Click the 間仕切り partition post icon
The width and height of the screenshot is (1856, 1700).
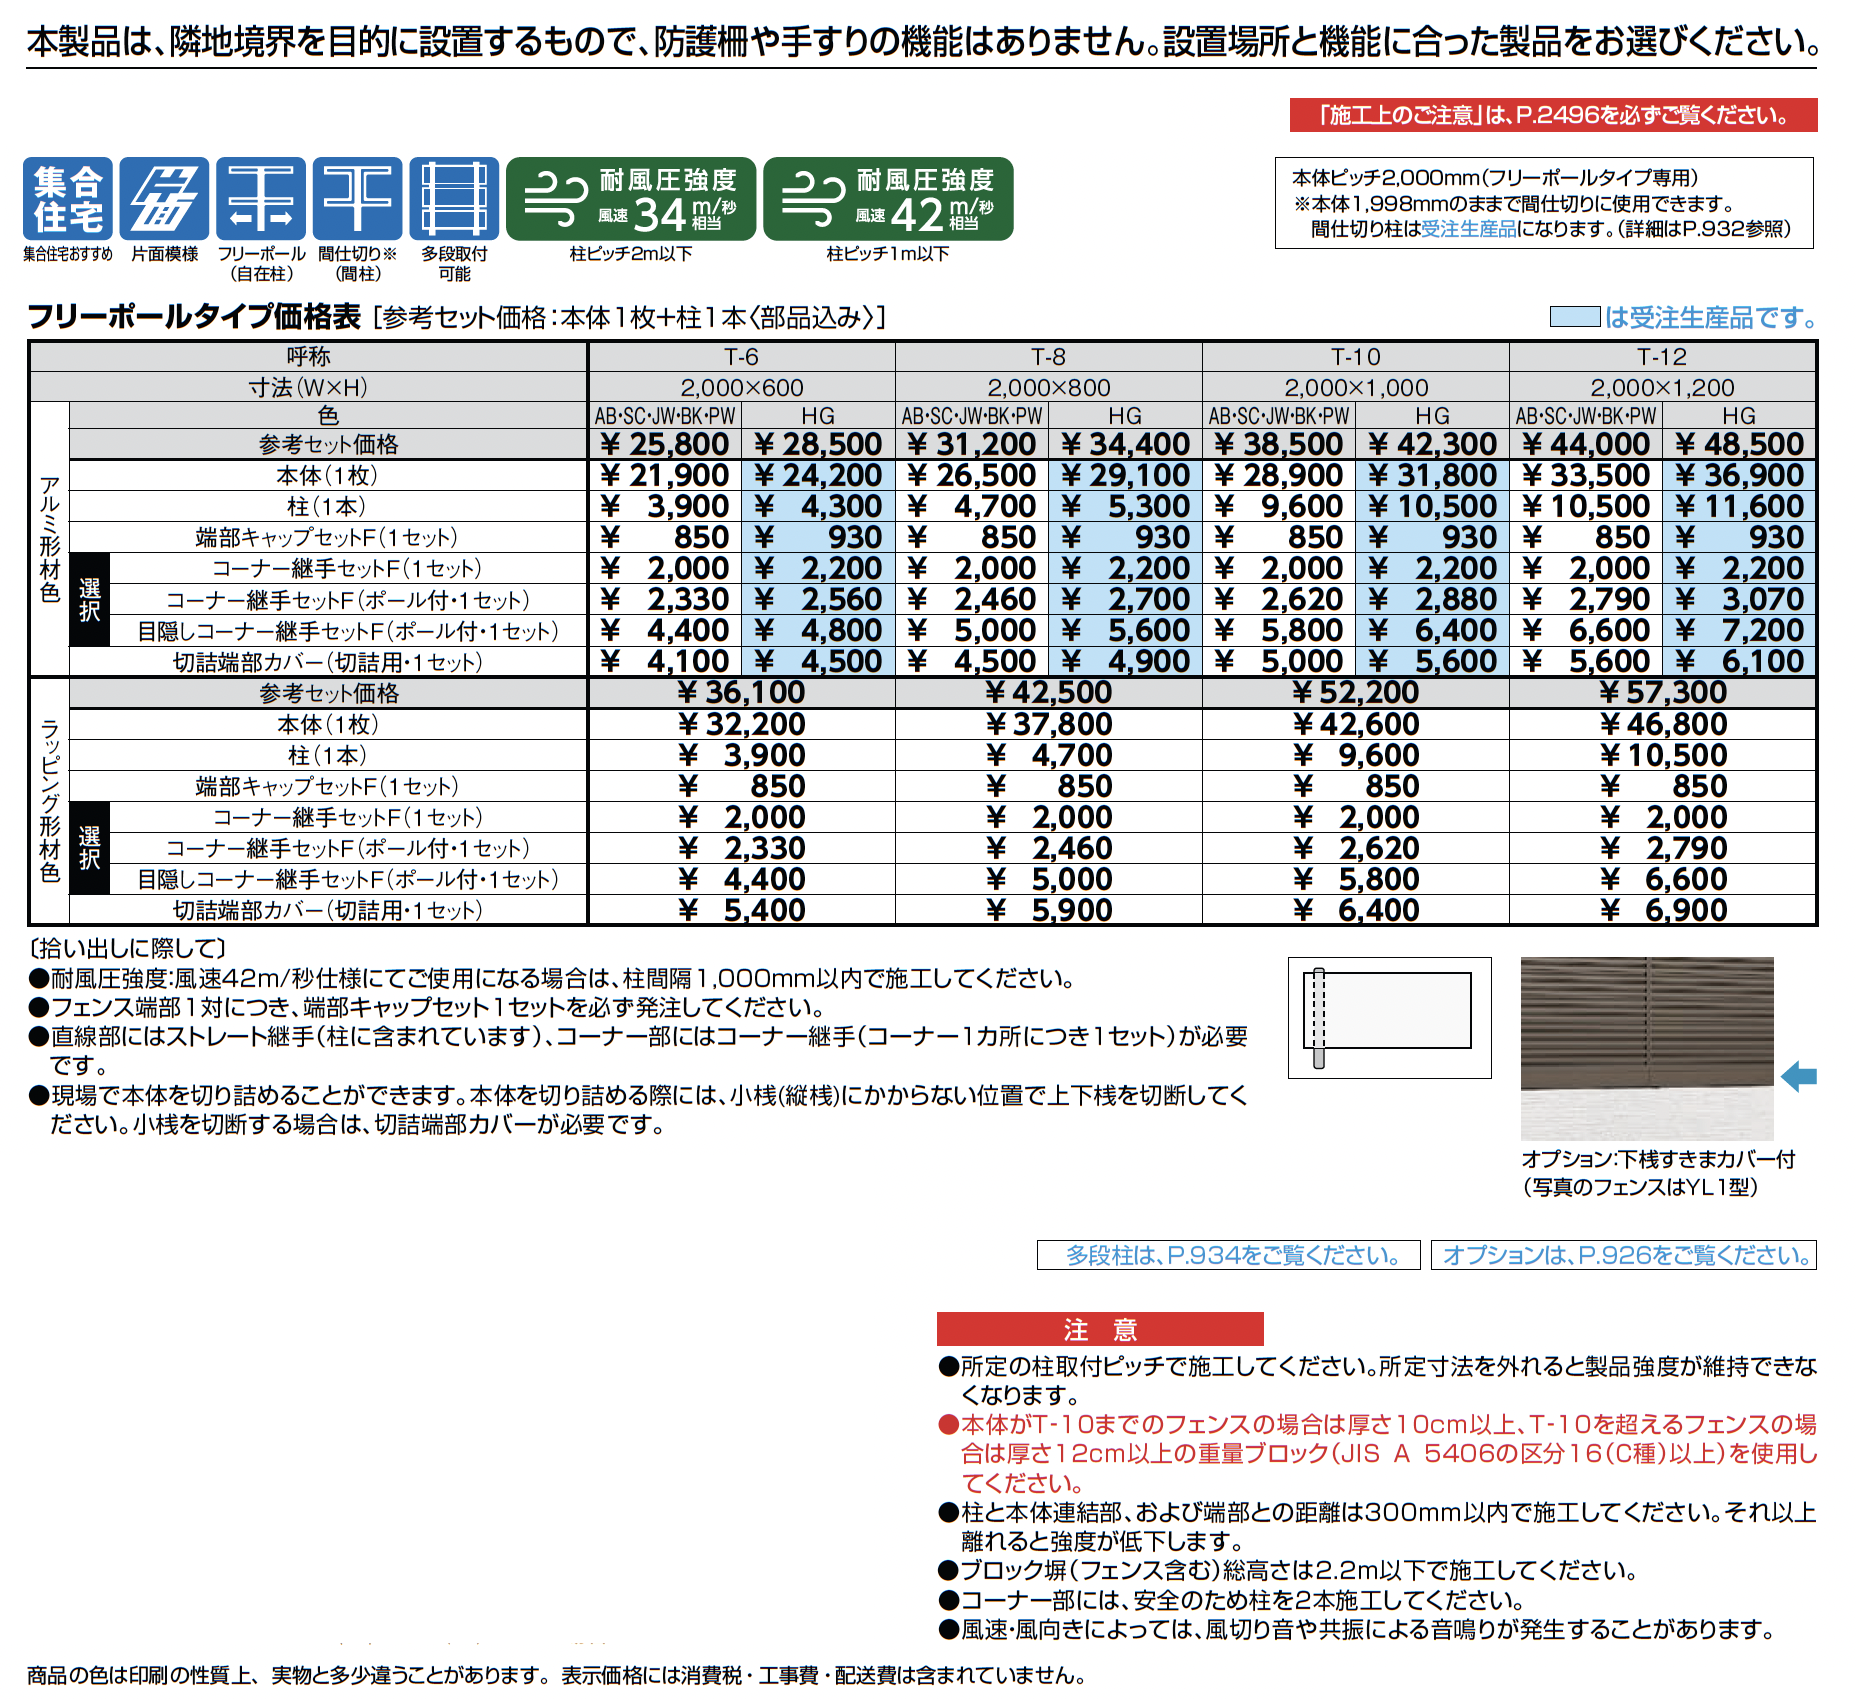click(x=357, y=199)
